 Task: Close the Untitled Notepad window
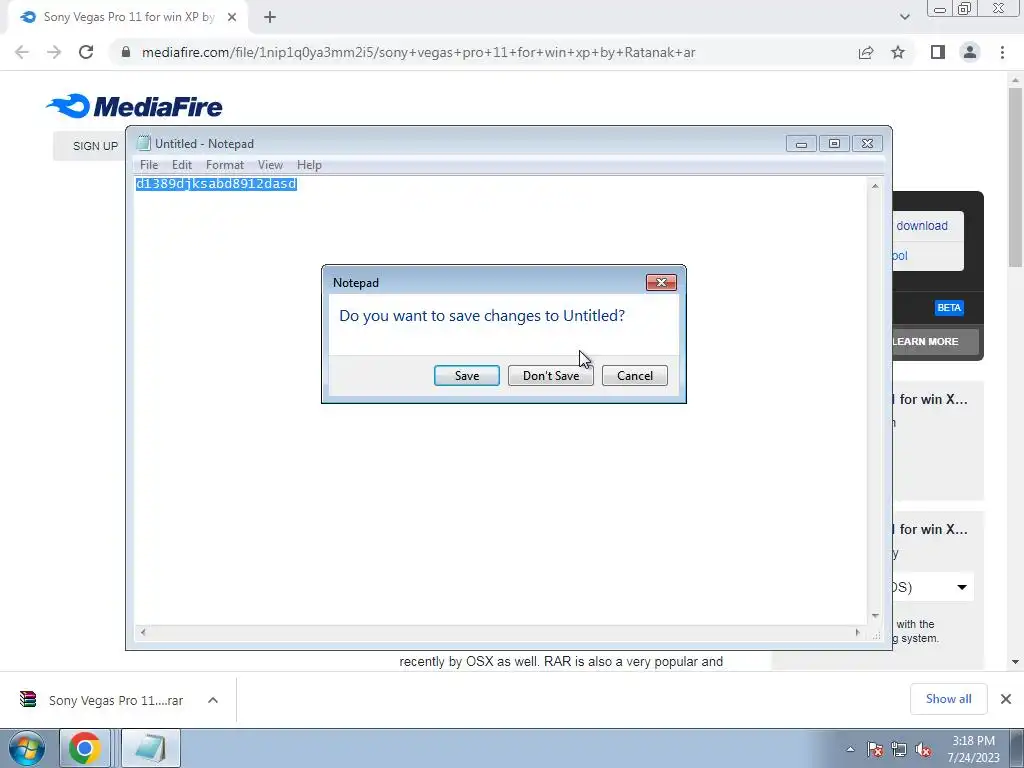point(867,144)
